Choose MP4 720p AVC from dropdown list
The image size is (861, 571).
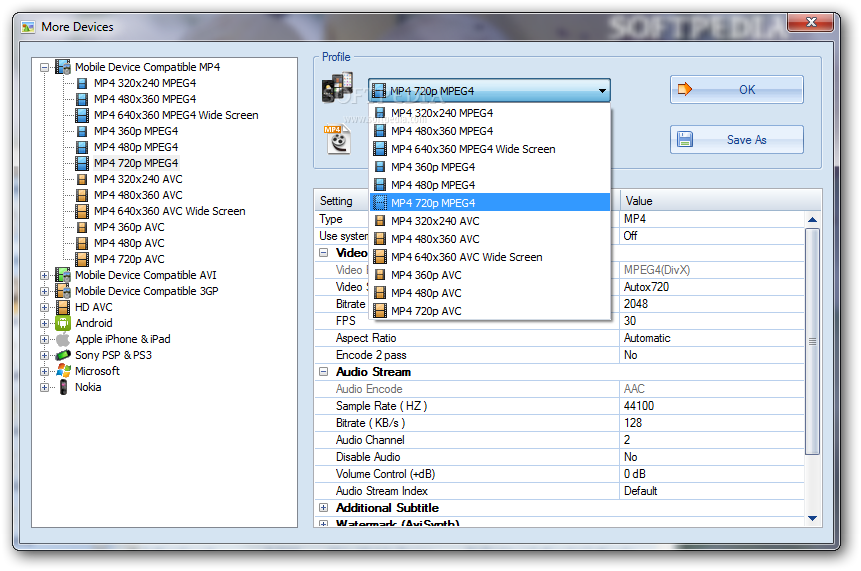click(490, 311)
